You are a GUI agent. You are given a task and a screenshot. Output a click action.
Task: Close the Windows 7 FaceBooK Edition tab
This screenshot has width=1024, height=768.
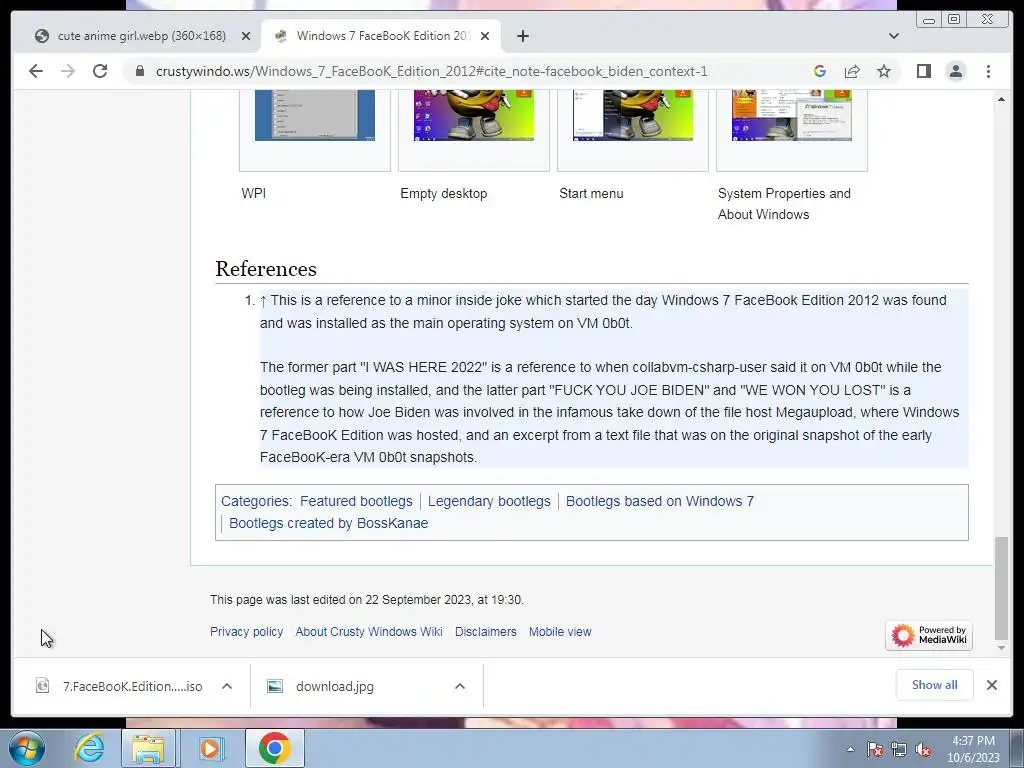(485, 36)
